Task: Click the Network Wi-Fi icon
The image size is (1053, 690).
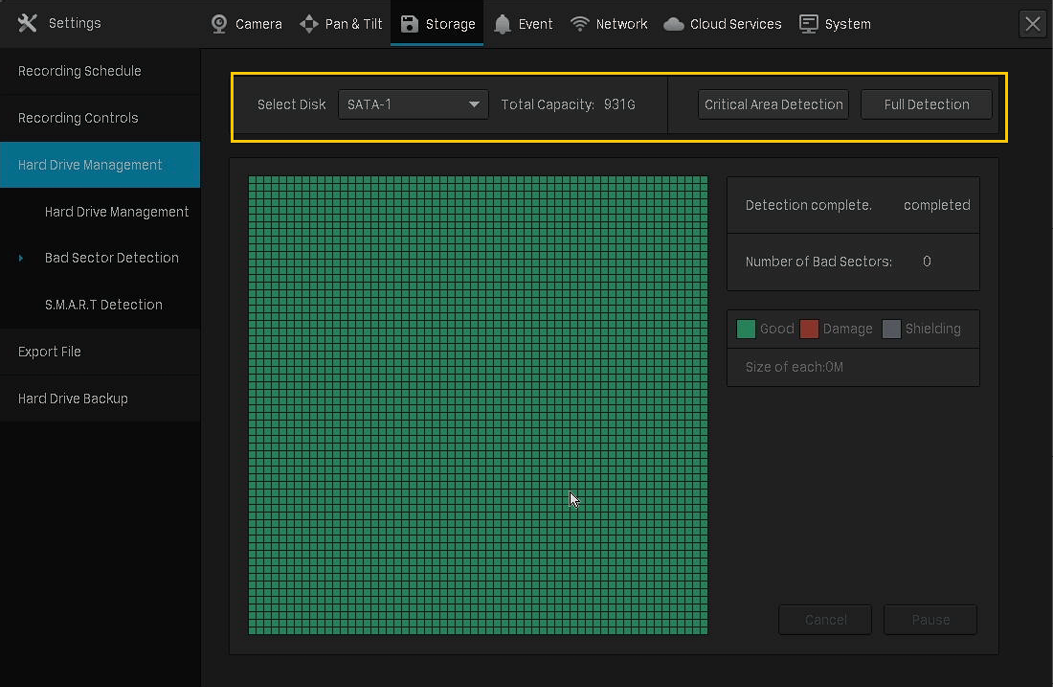Action: click(579, 24)
